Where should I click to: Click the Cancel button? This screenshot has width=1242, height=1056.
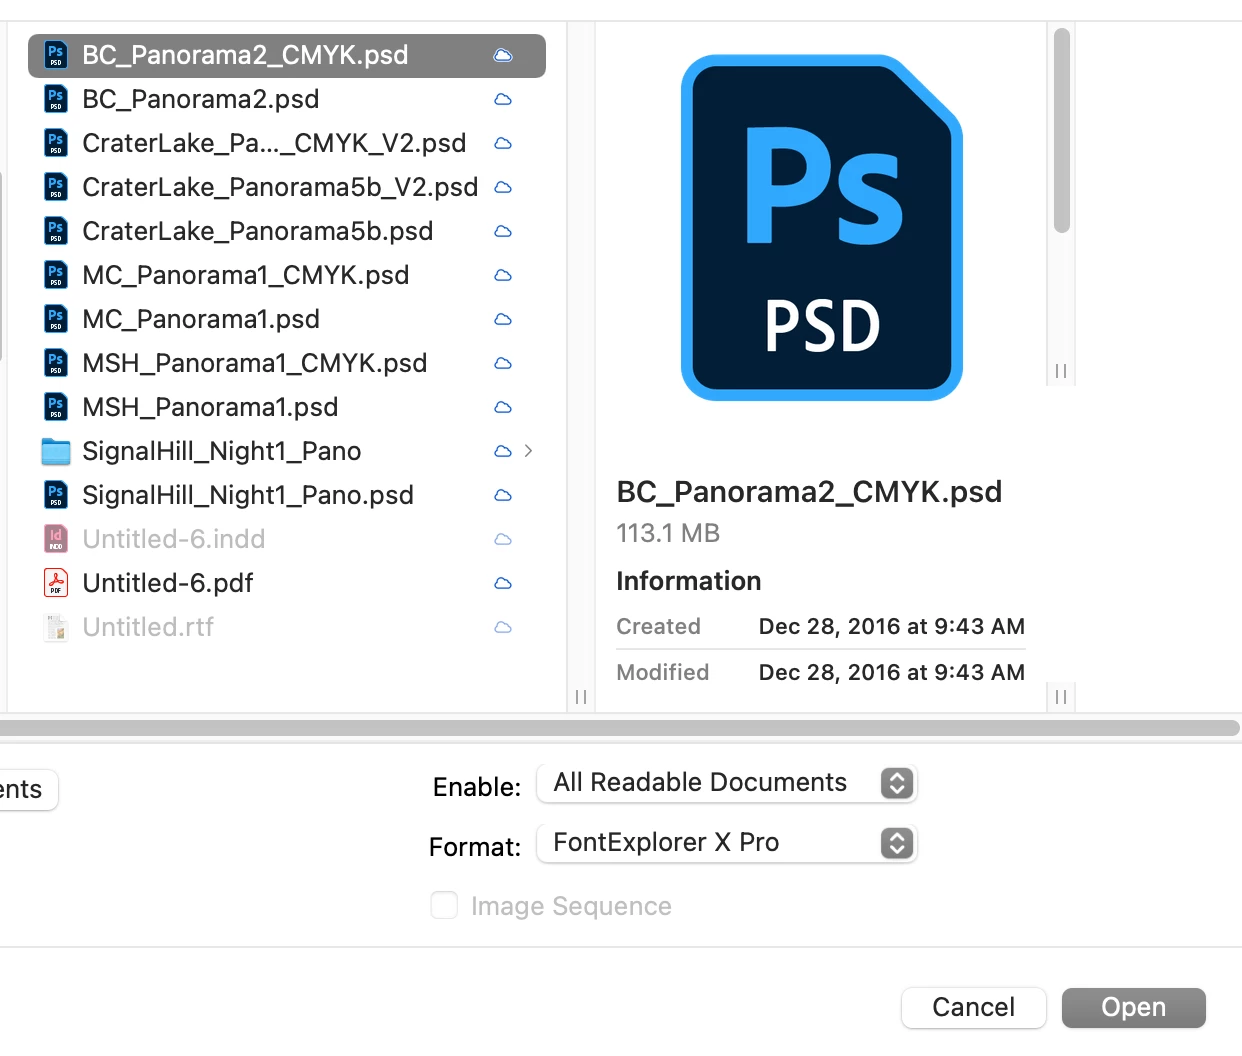tap(974, 1007)
